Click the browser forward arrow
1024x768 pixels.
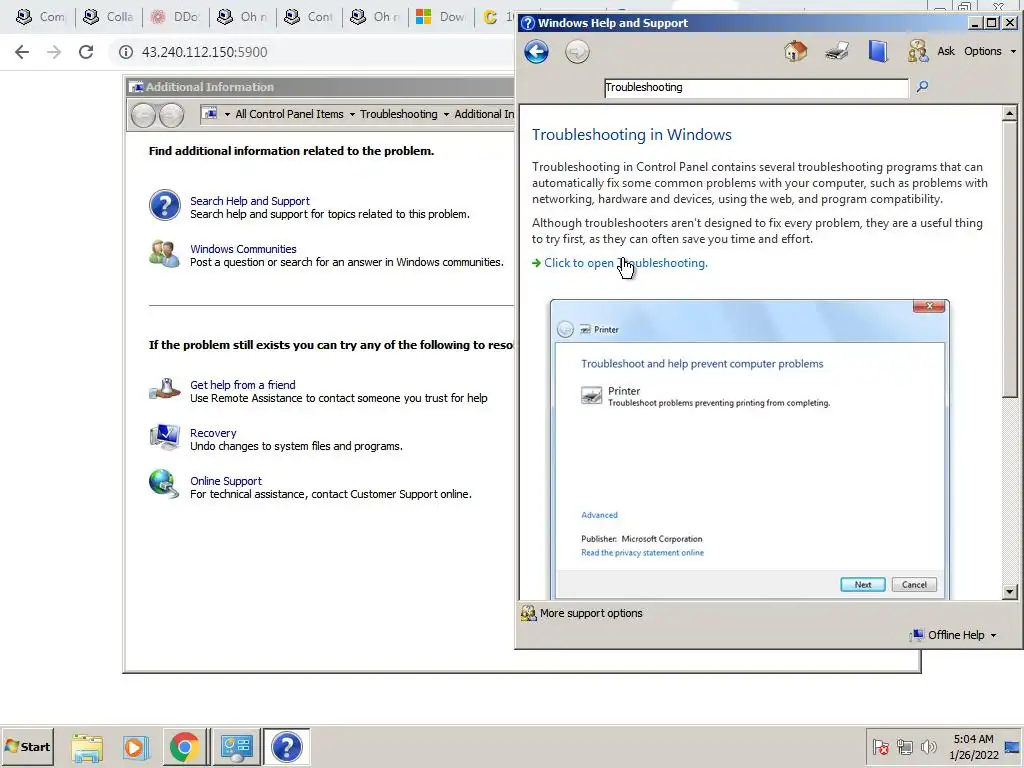click(54, 52)
